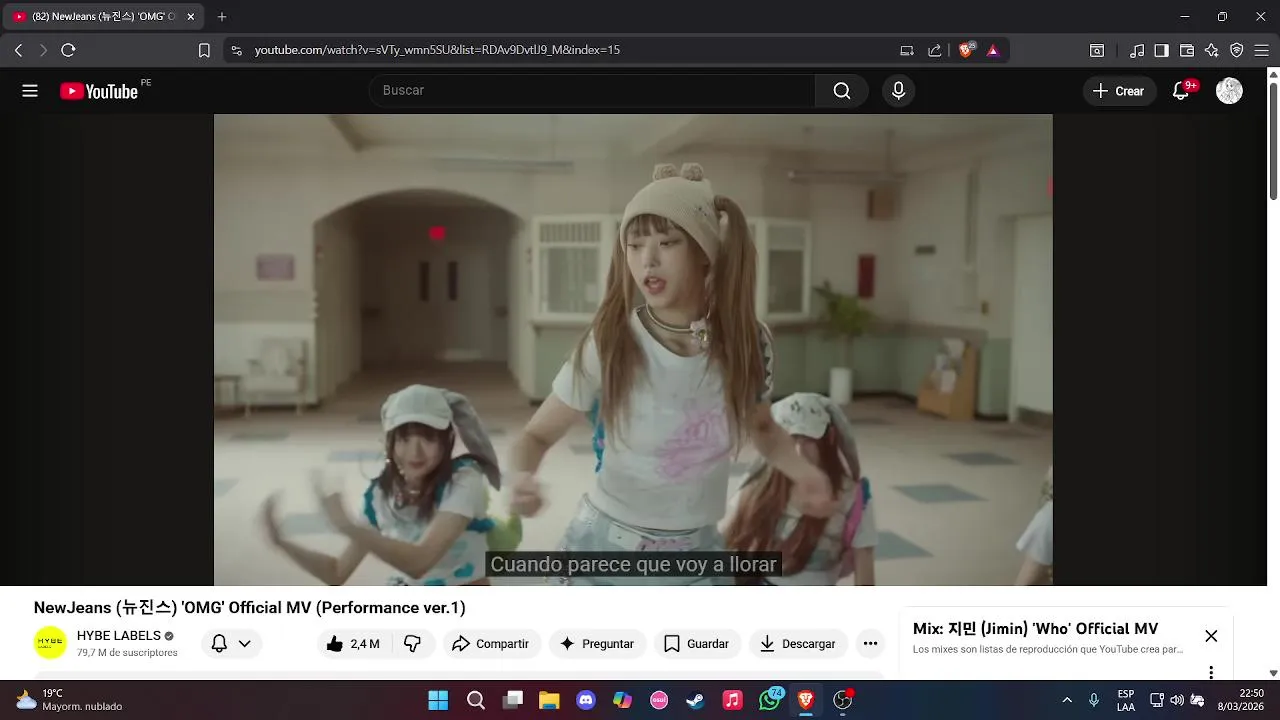Toggle the browser sidebar panel
Image resolution: width=1280 pixels, height=720 pixels.
[1161, 50]
